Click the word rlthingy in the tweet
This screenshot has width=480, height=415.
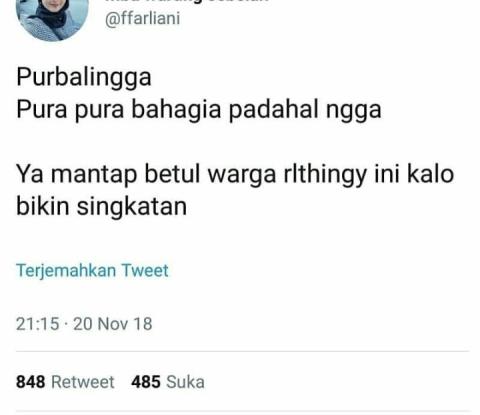coord(325,175)
